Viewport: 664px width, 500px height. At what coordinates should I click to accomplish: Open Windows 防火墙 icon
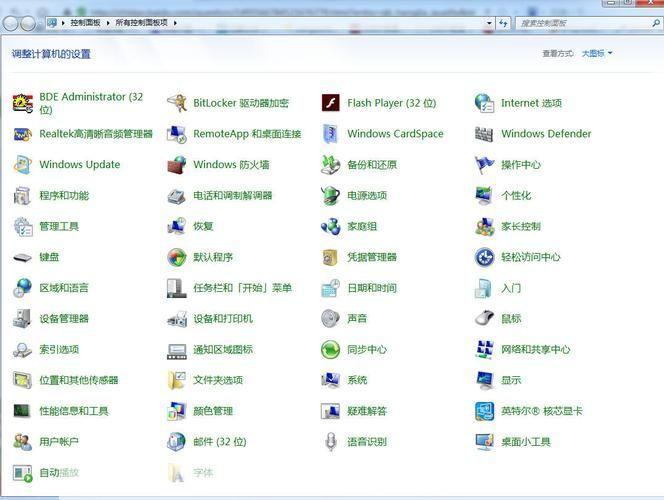(x=177, y=165)
